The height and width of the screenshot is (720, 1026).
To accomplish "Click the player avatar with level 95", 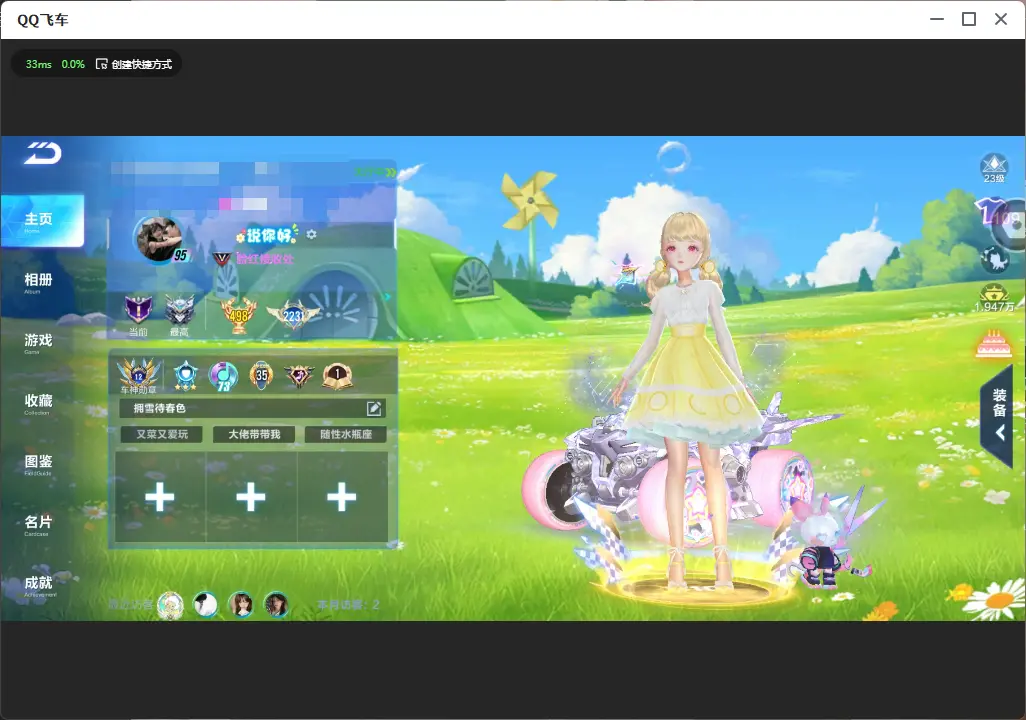I will [x=159, y=240].
